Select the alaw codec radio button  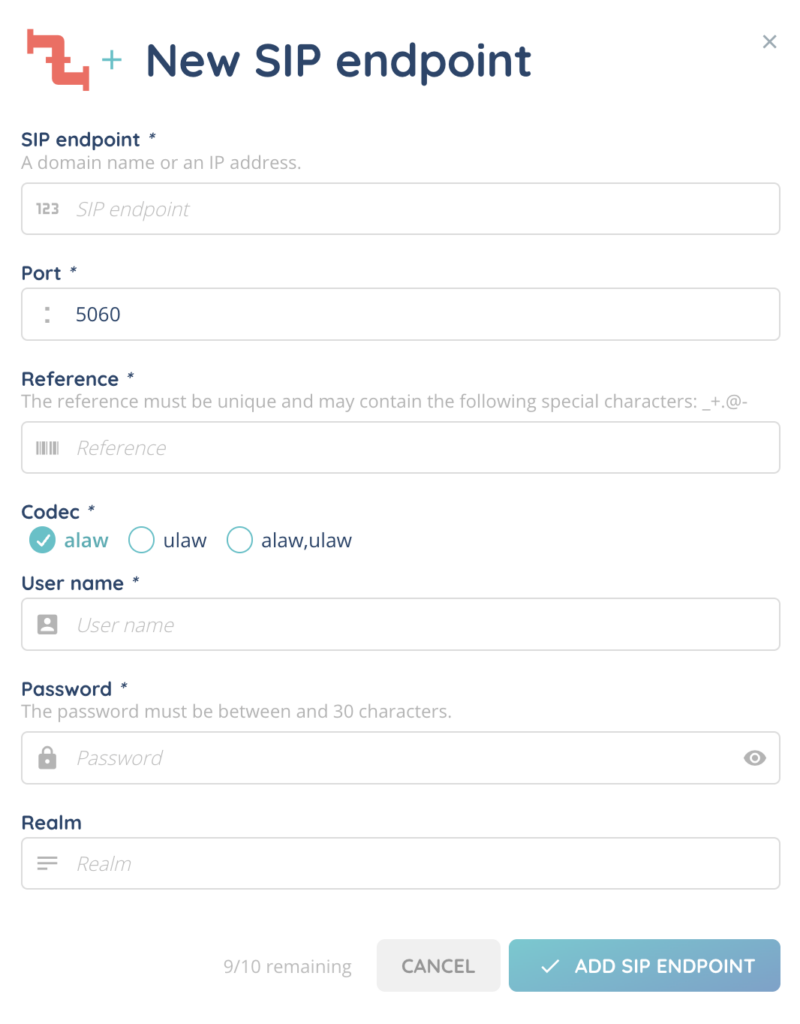pyautogui.click(x=42, y=540)
